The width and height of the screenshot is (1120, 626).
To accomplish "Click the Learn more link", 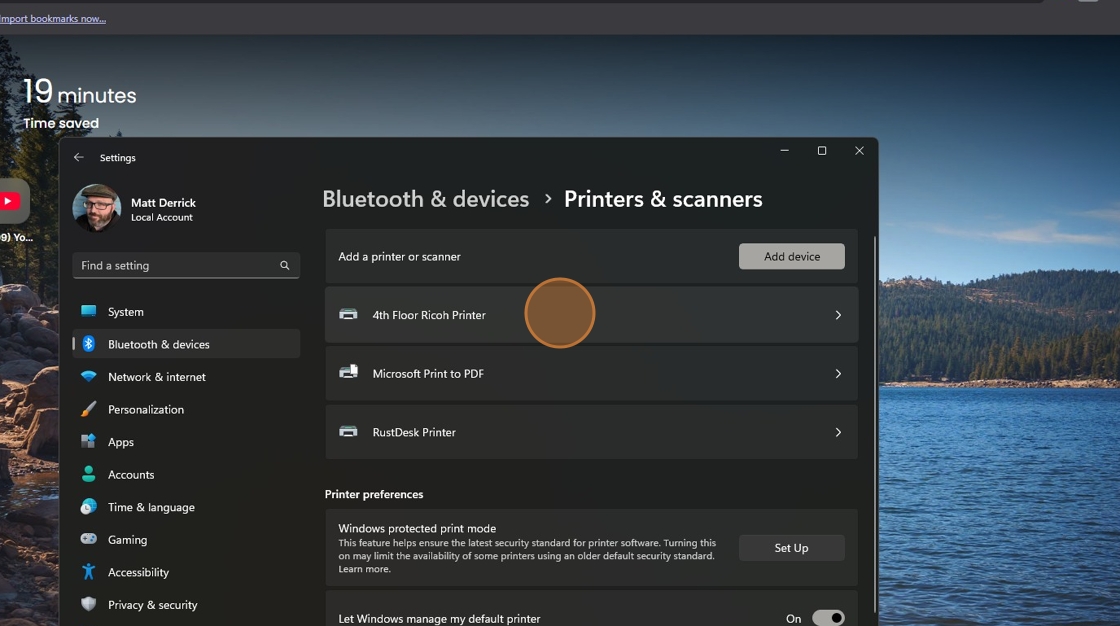I will point(364,569).
